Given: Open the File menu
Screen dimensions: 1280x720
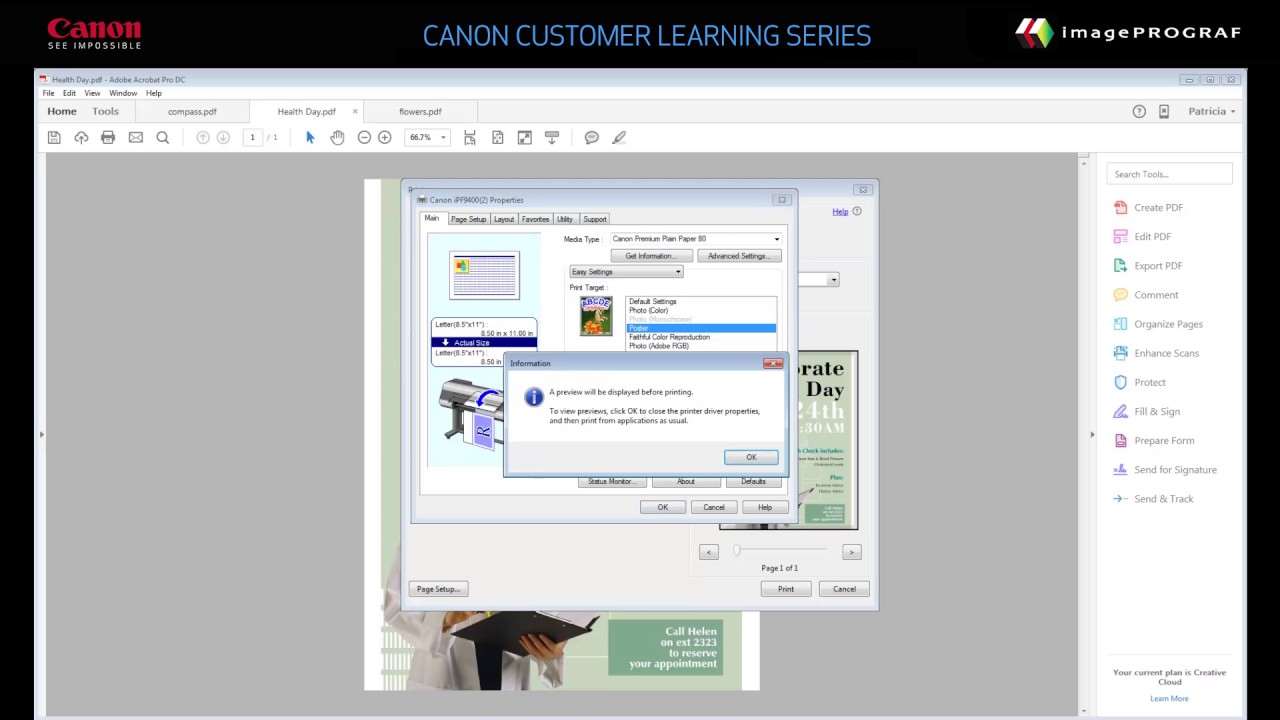Looking at the screenshot, I should tap(48, 93).
